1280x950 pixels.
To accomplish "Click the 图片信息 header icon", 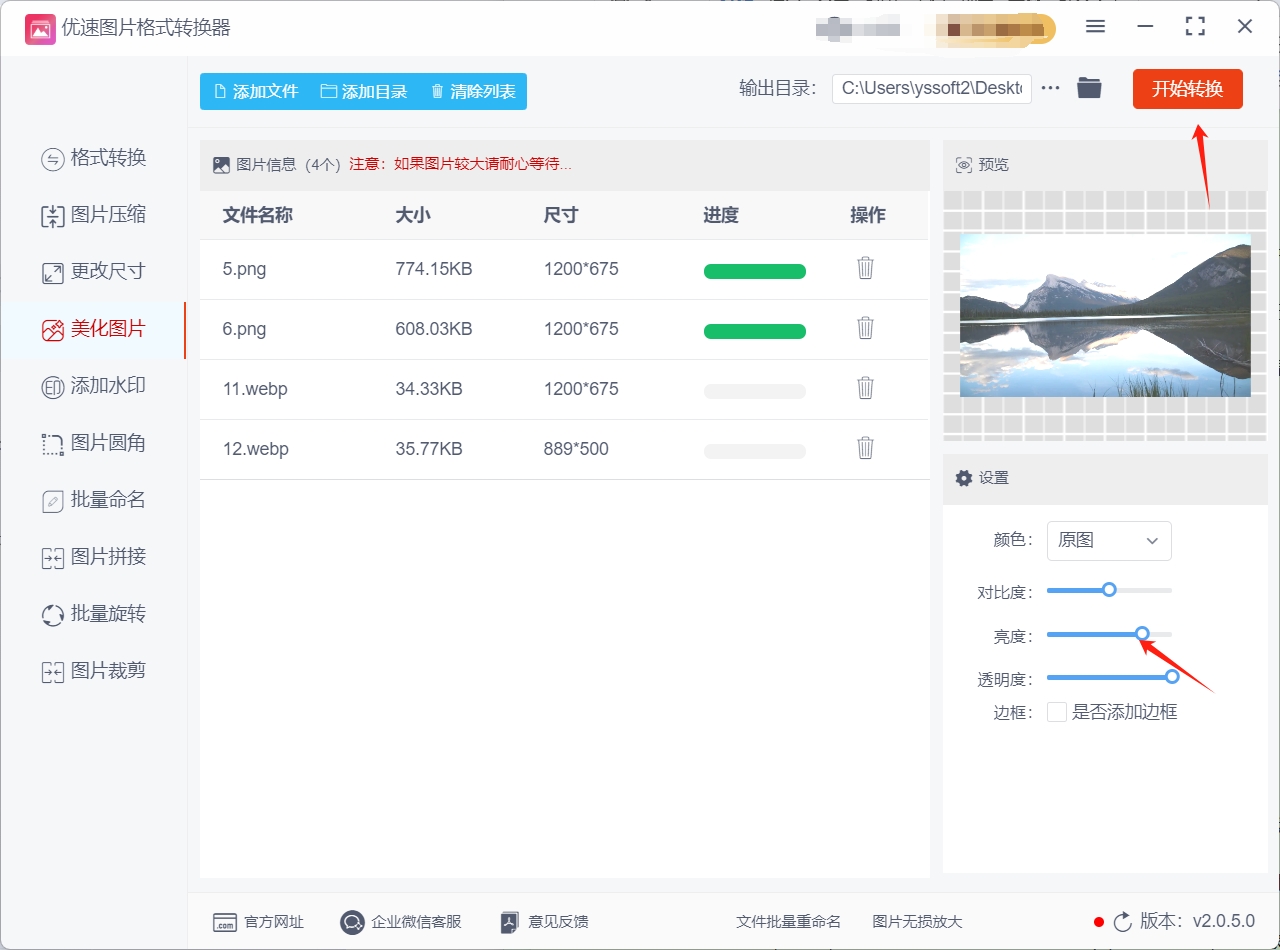I will pos(221,165).
